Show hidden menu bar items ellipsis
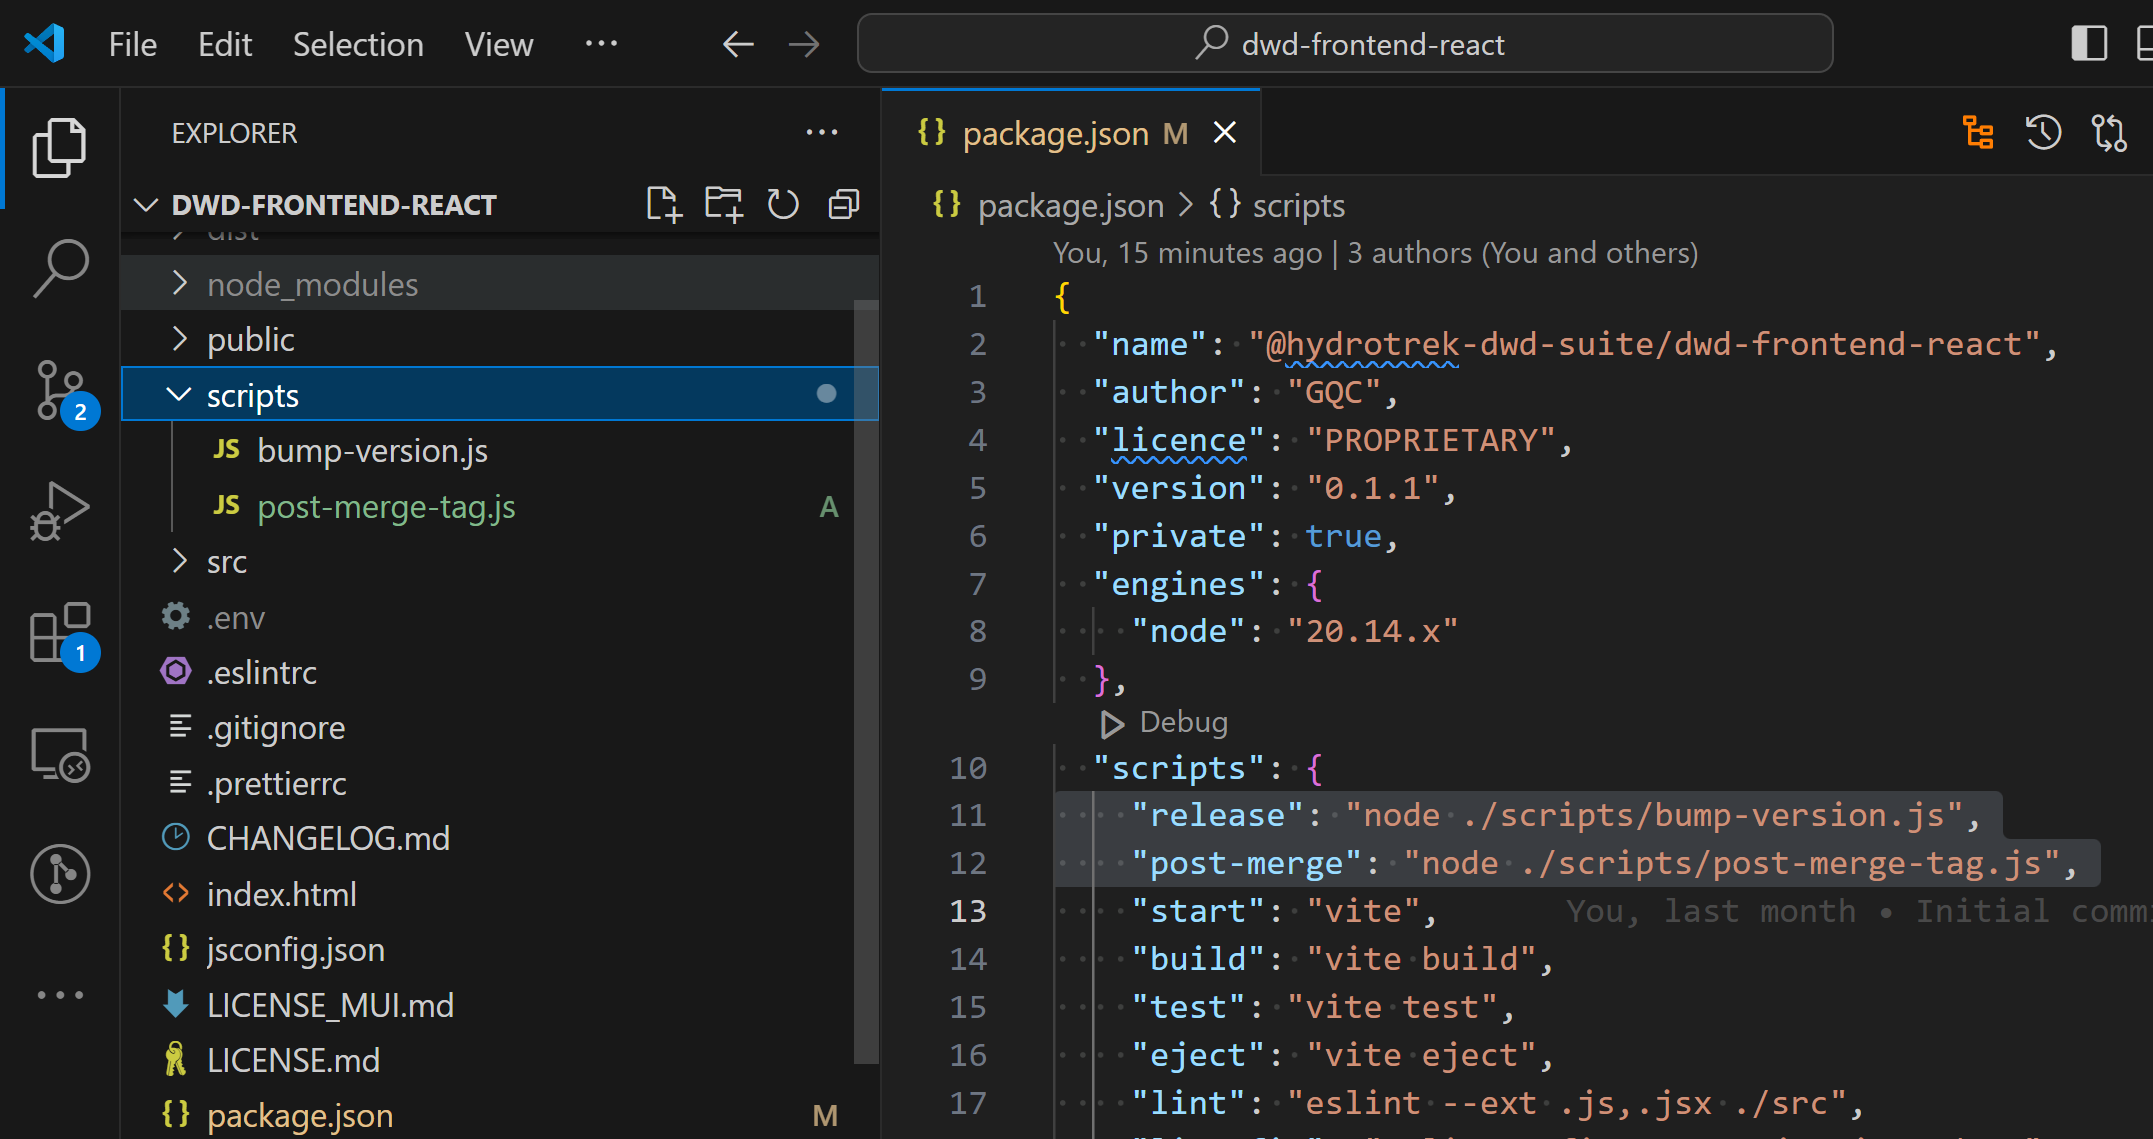 (601, 44)
